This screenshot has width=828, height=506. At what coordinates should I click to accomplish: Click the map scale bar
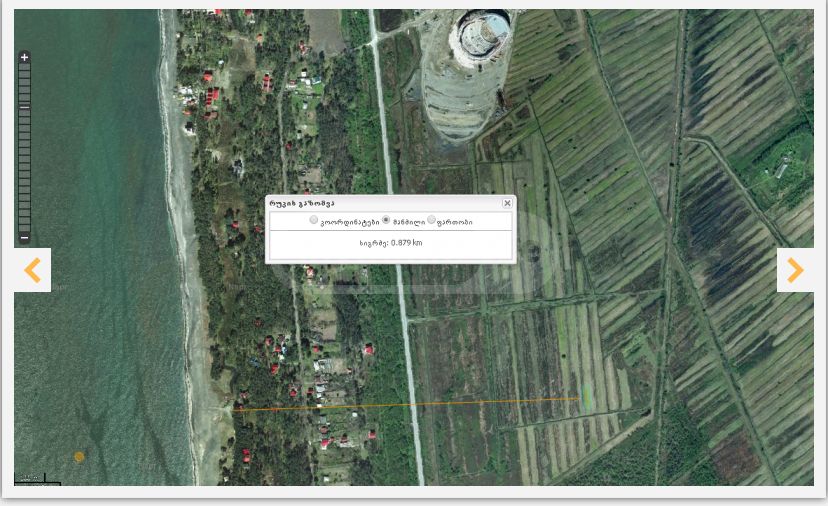point(37,480)
